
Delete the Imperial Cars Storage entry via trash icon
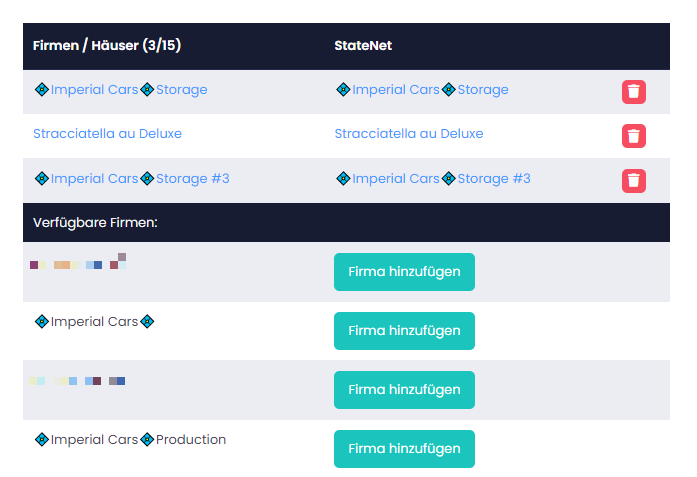pyautogui.click(x=633, y=92)
